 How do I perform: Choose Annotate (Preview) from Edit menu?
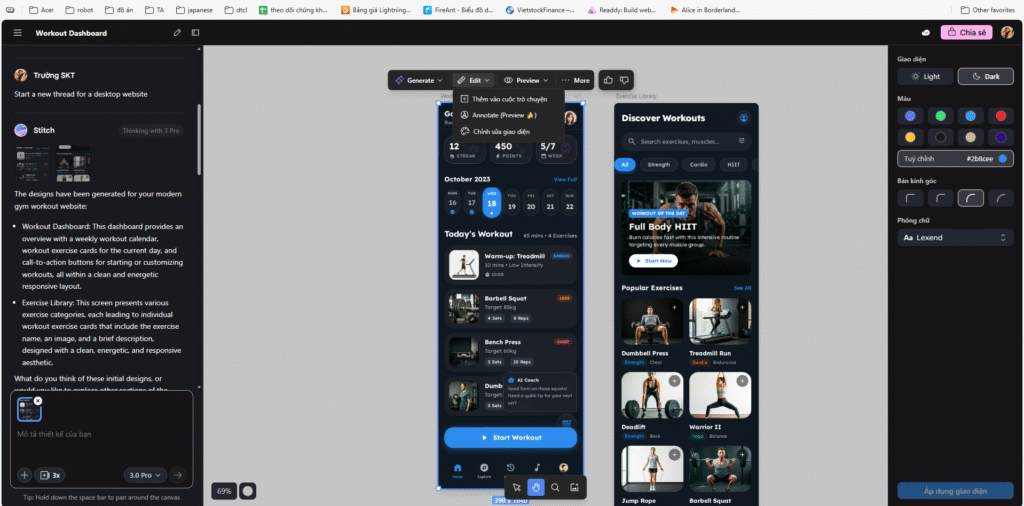click(x=504, y=115)
